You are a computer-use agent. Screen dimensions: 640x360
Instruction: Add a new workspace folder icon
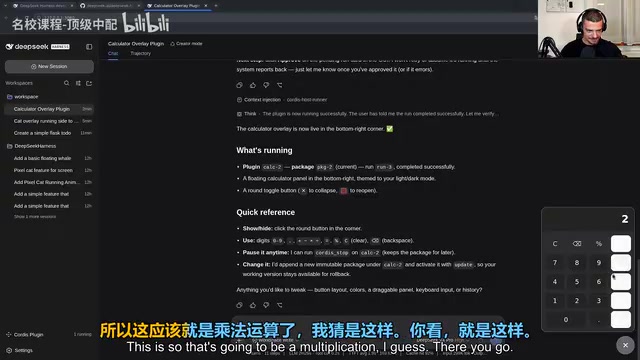tap(89, 83)
